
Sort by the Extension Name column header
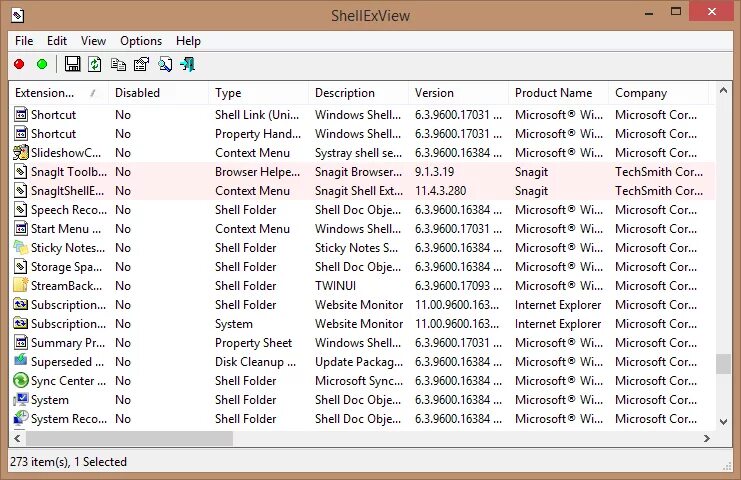click(59, 93)
